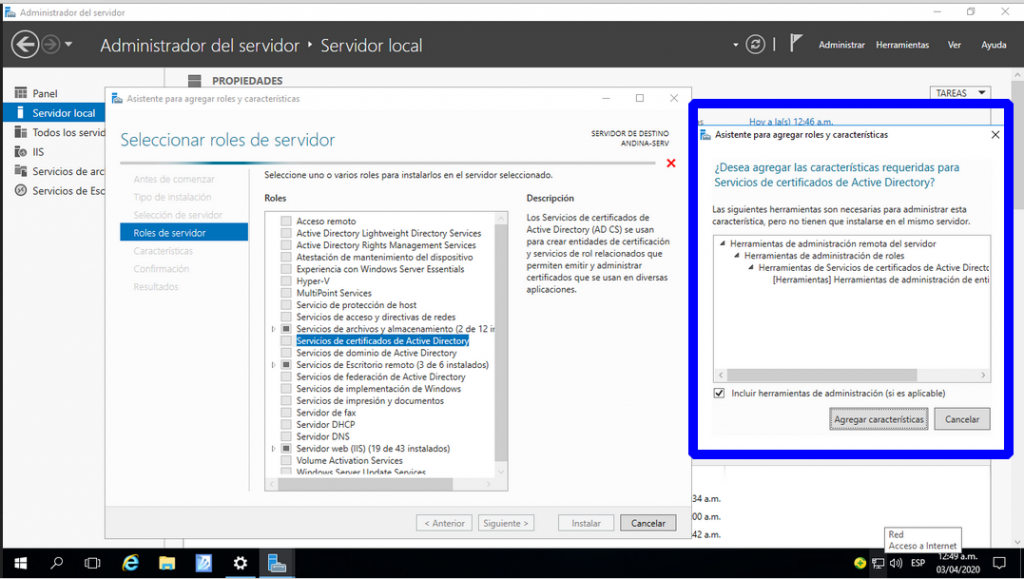
Task: Click the features tree horizontal scrollbar
Action: [x=822, y=375]
